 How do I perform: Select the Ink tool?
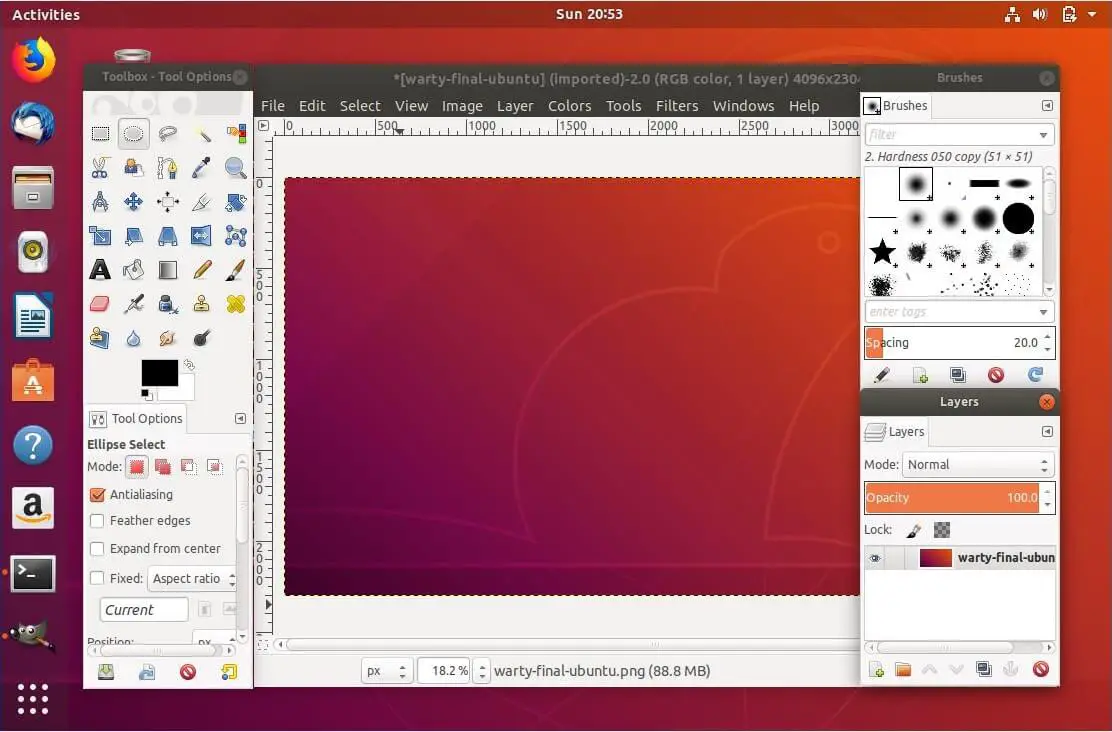[x=168, y=304]
